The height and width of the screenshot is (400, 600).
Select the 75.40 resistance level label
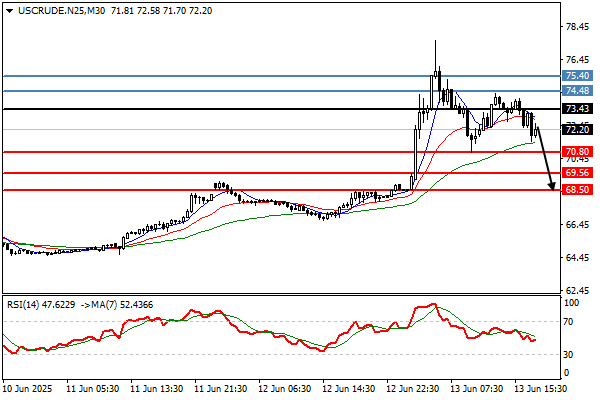point(577,76)
